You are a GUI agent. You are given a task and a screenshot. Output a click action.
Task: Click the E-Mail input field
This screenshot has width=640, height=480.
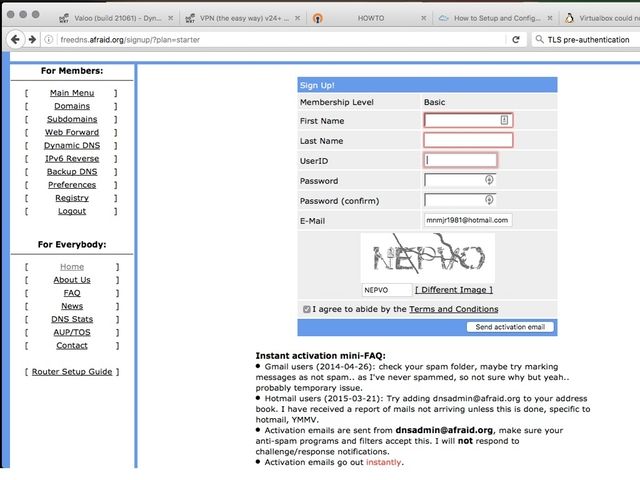[468, 220]
